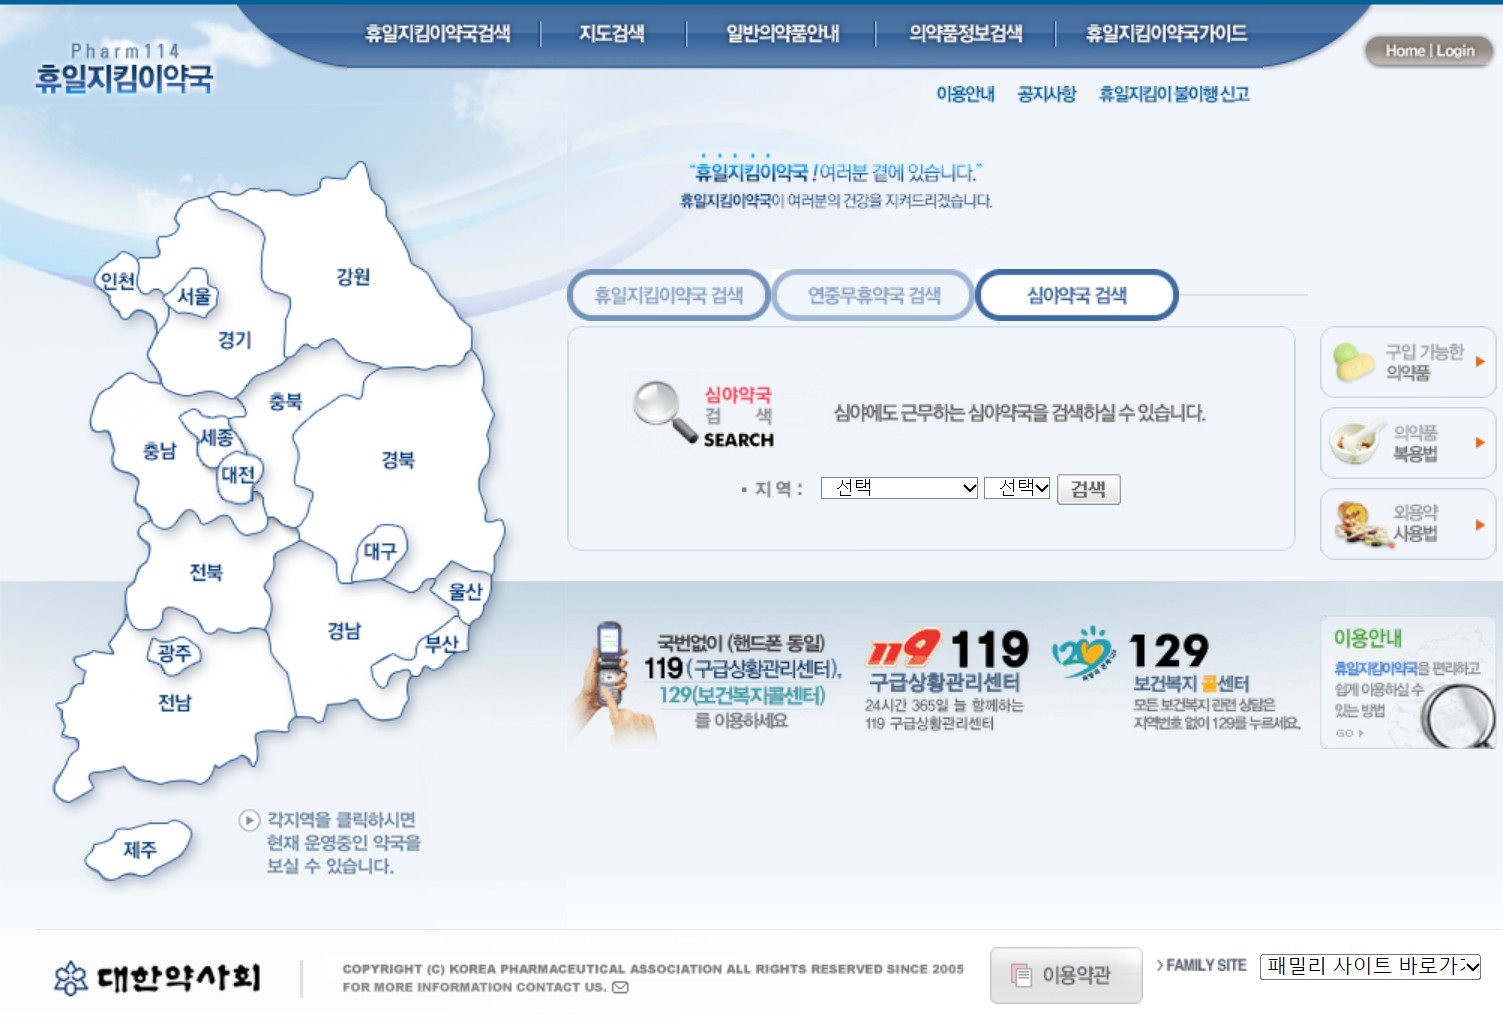1503x1022 pixels.
Task: Select 부산 on the map
Action: click(441, 645)
